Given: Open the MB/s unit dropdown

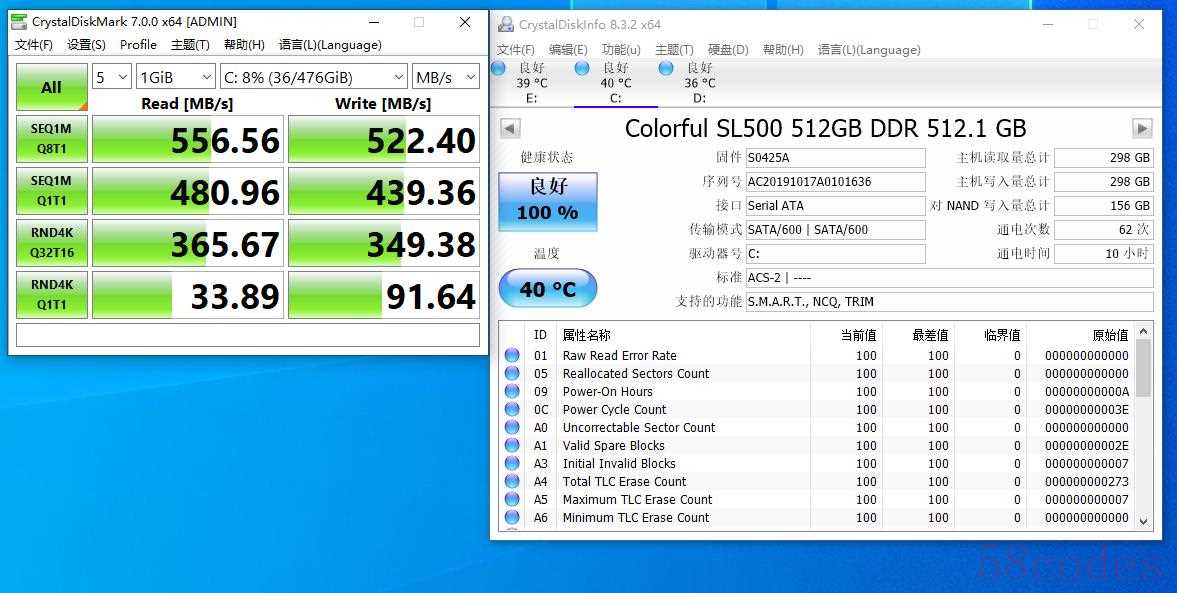Looking at the screenshot, I should [x=445, y=77].
